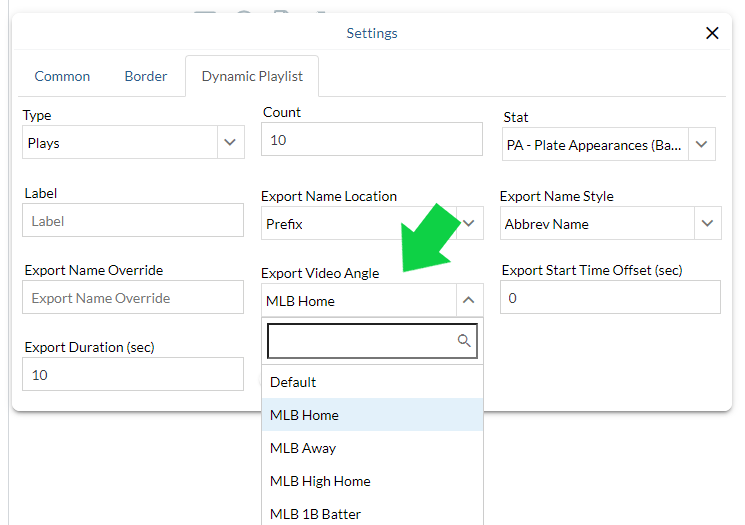
Task: Open the Stat dropdown chevron
Action: tap(702, 144)
